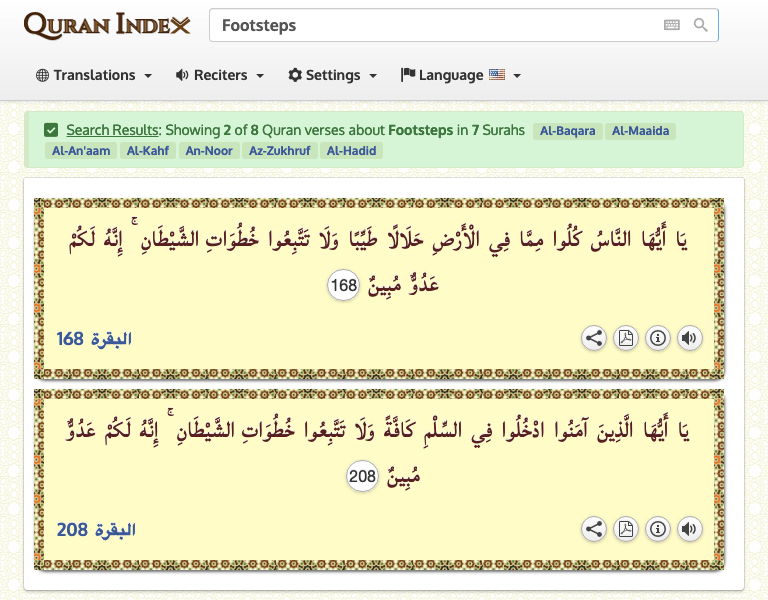The height and width of the screenshot is (600, 768).
Task: Share verse 168
Action: point(594,338)
